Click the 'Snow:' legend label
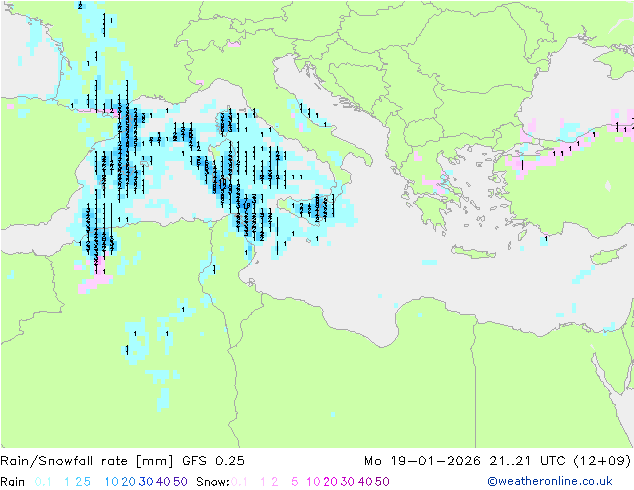 pos(213,482)
